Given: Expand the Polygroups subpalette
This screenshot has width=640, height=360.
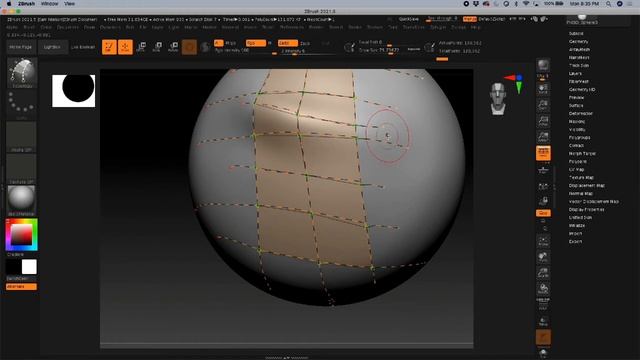Looking at the screenshot, I should 579,138.
